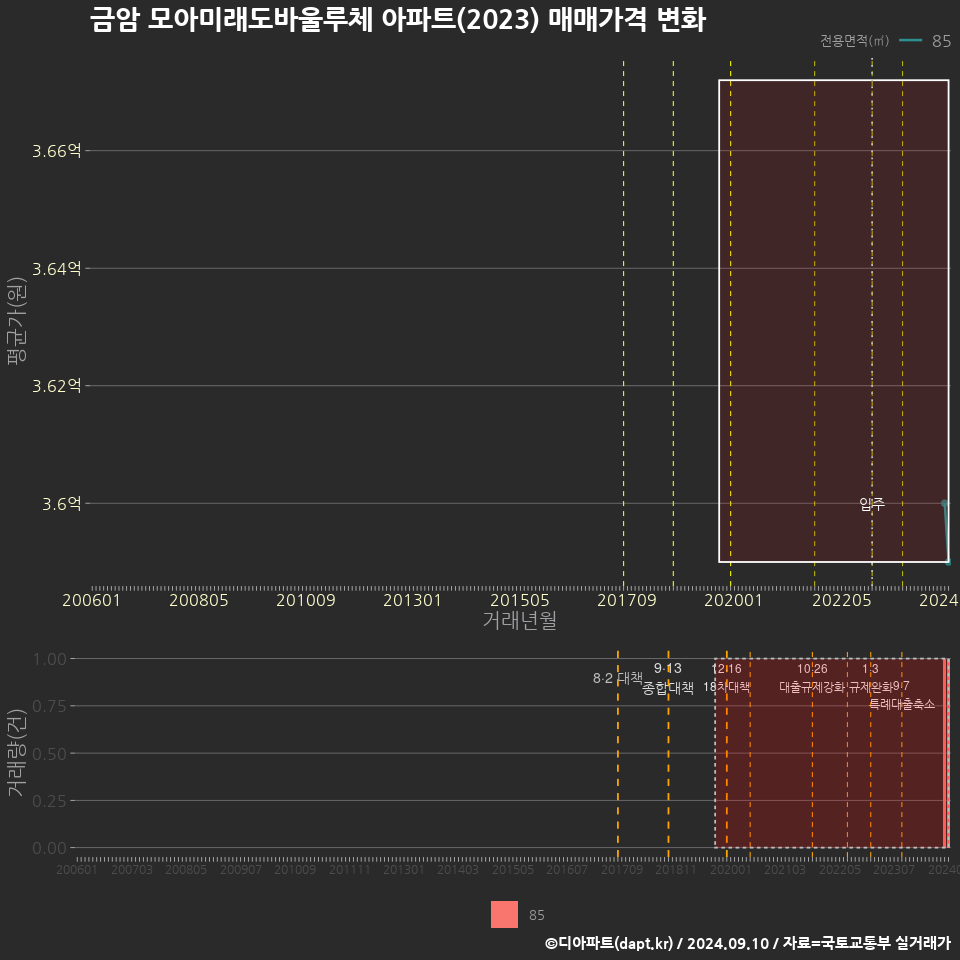The image size is (960, 960).
Task: Select 202001 on the price chart axis
Action: tap(733, 600)
